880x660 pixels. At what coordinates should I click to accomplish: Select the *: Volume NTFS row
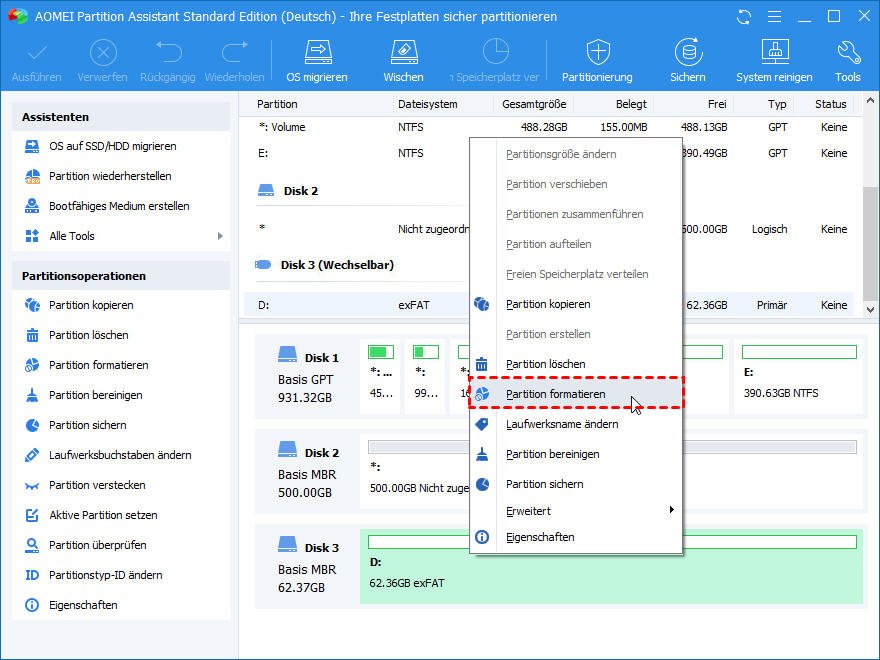coord(549,127)
